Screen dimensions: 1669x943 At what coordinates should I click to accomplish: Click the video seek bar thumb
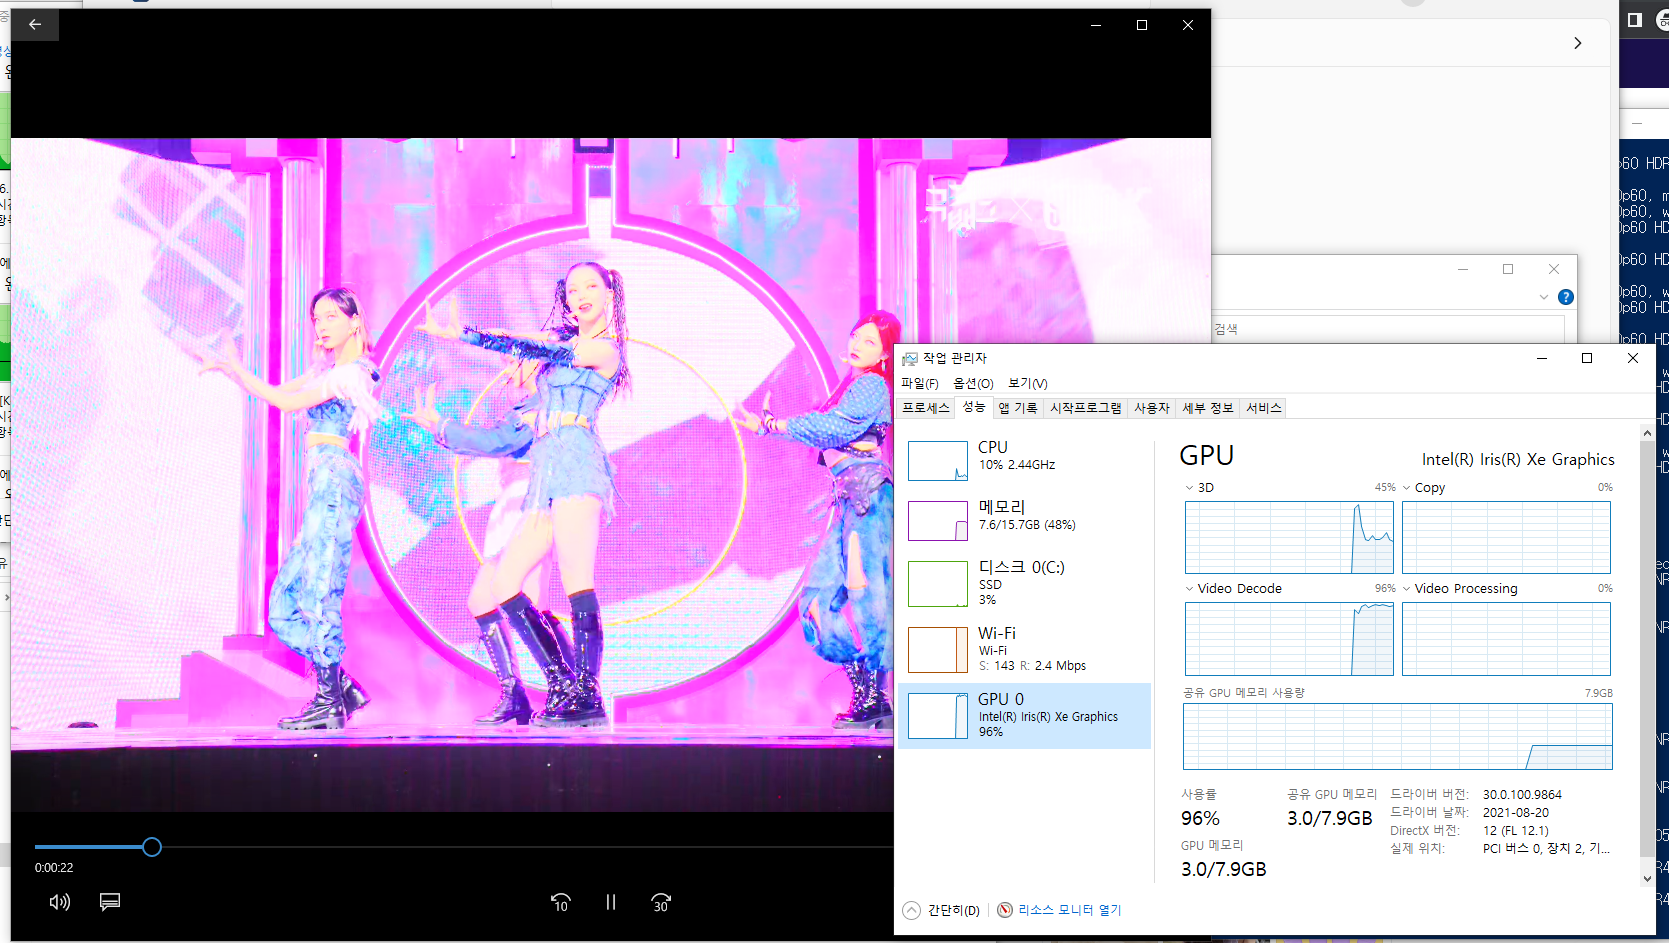click(x=152, y=847)
